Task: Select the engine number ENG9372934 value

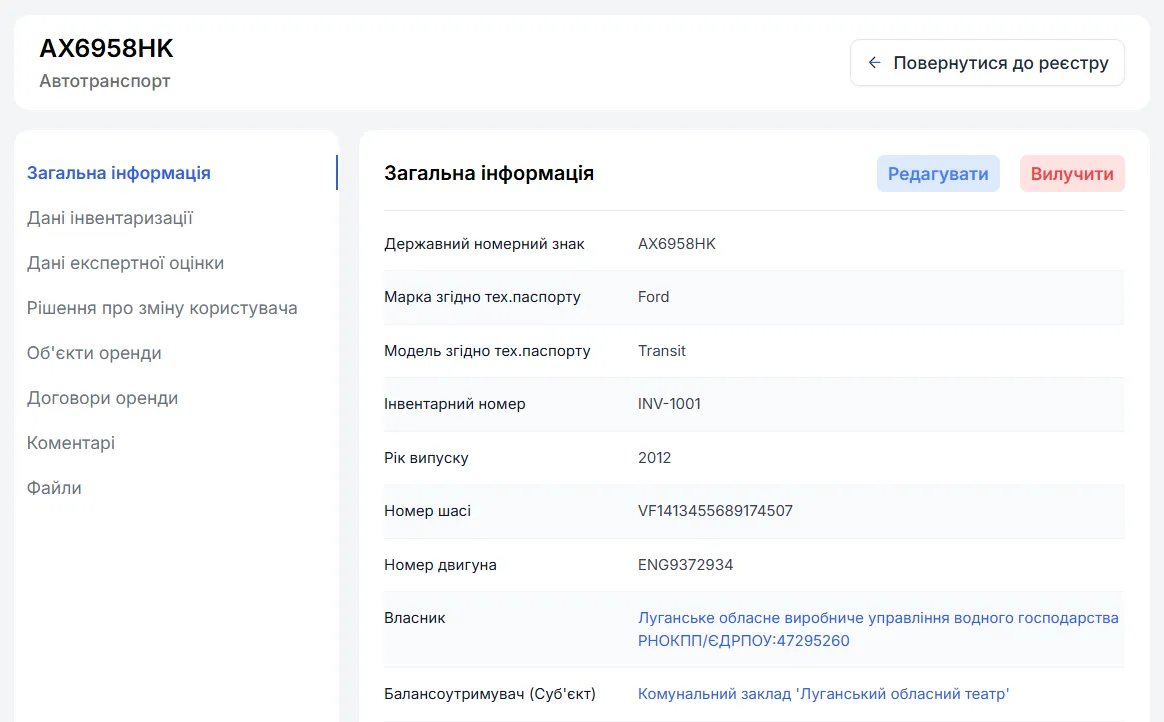Action: (685, 565)
